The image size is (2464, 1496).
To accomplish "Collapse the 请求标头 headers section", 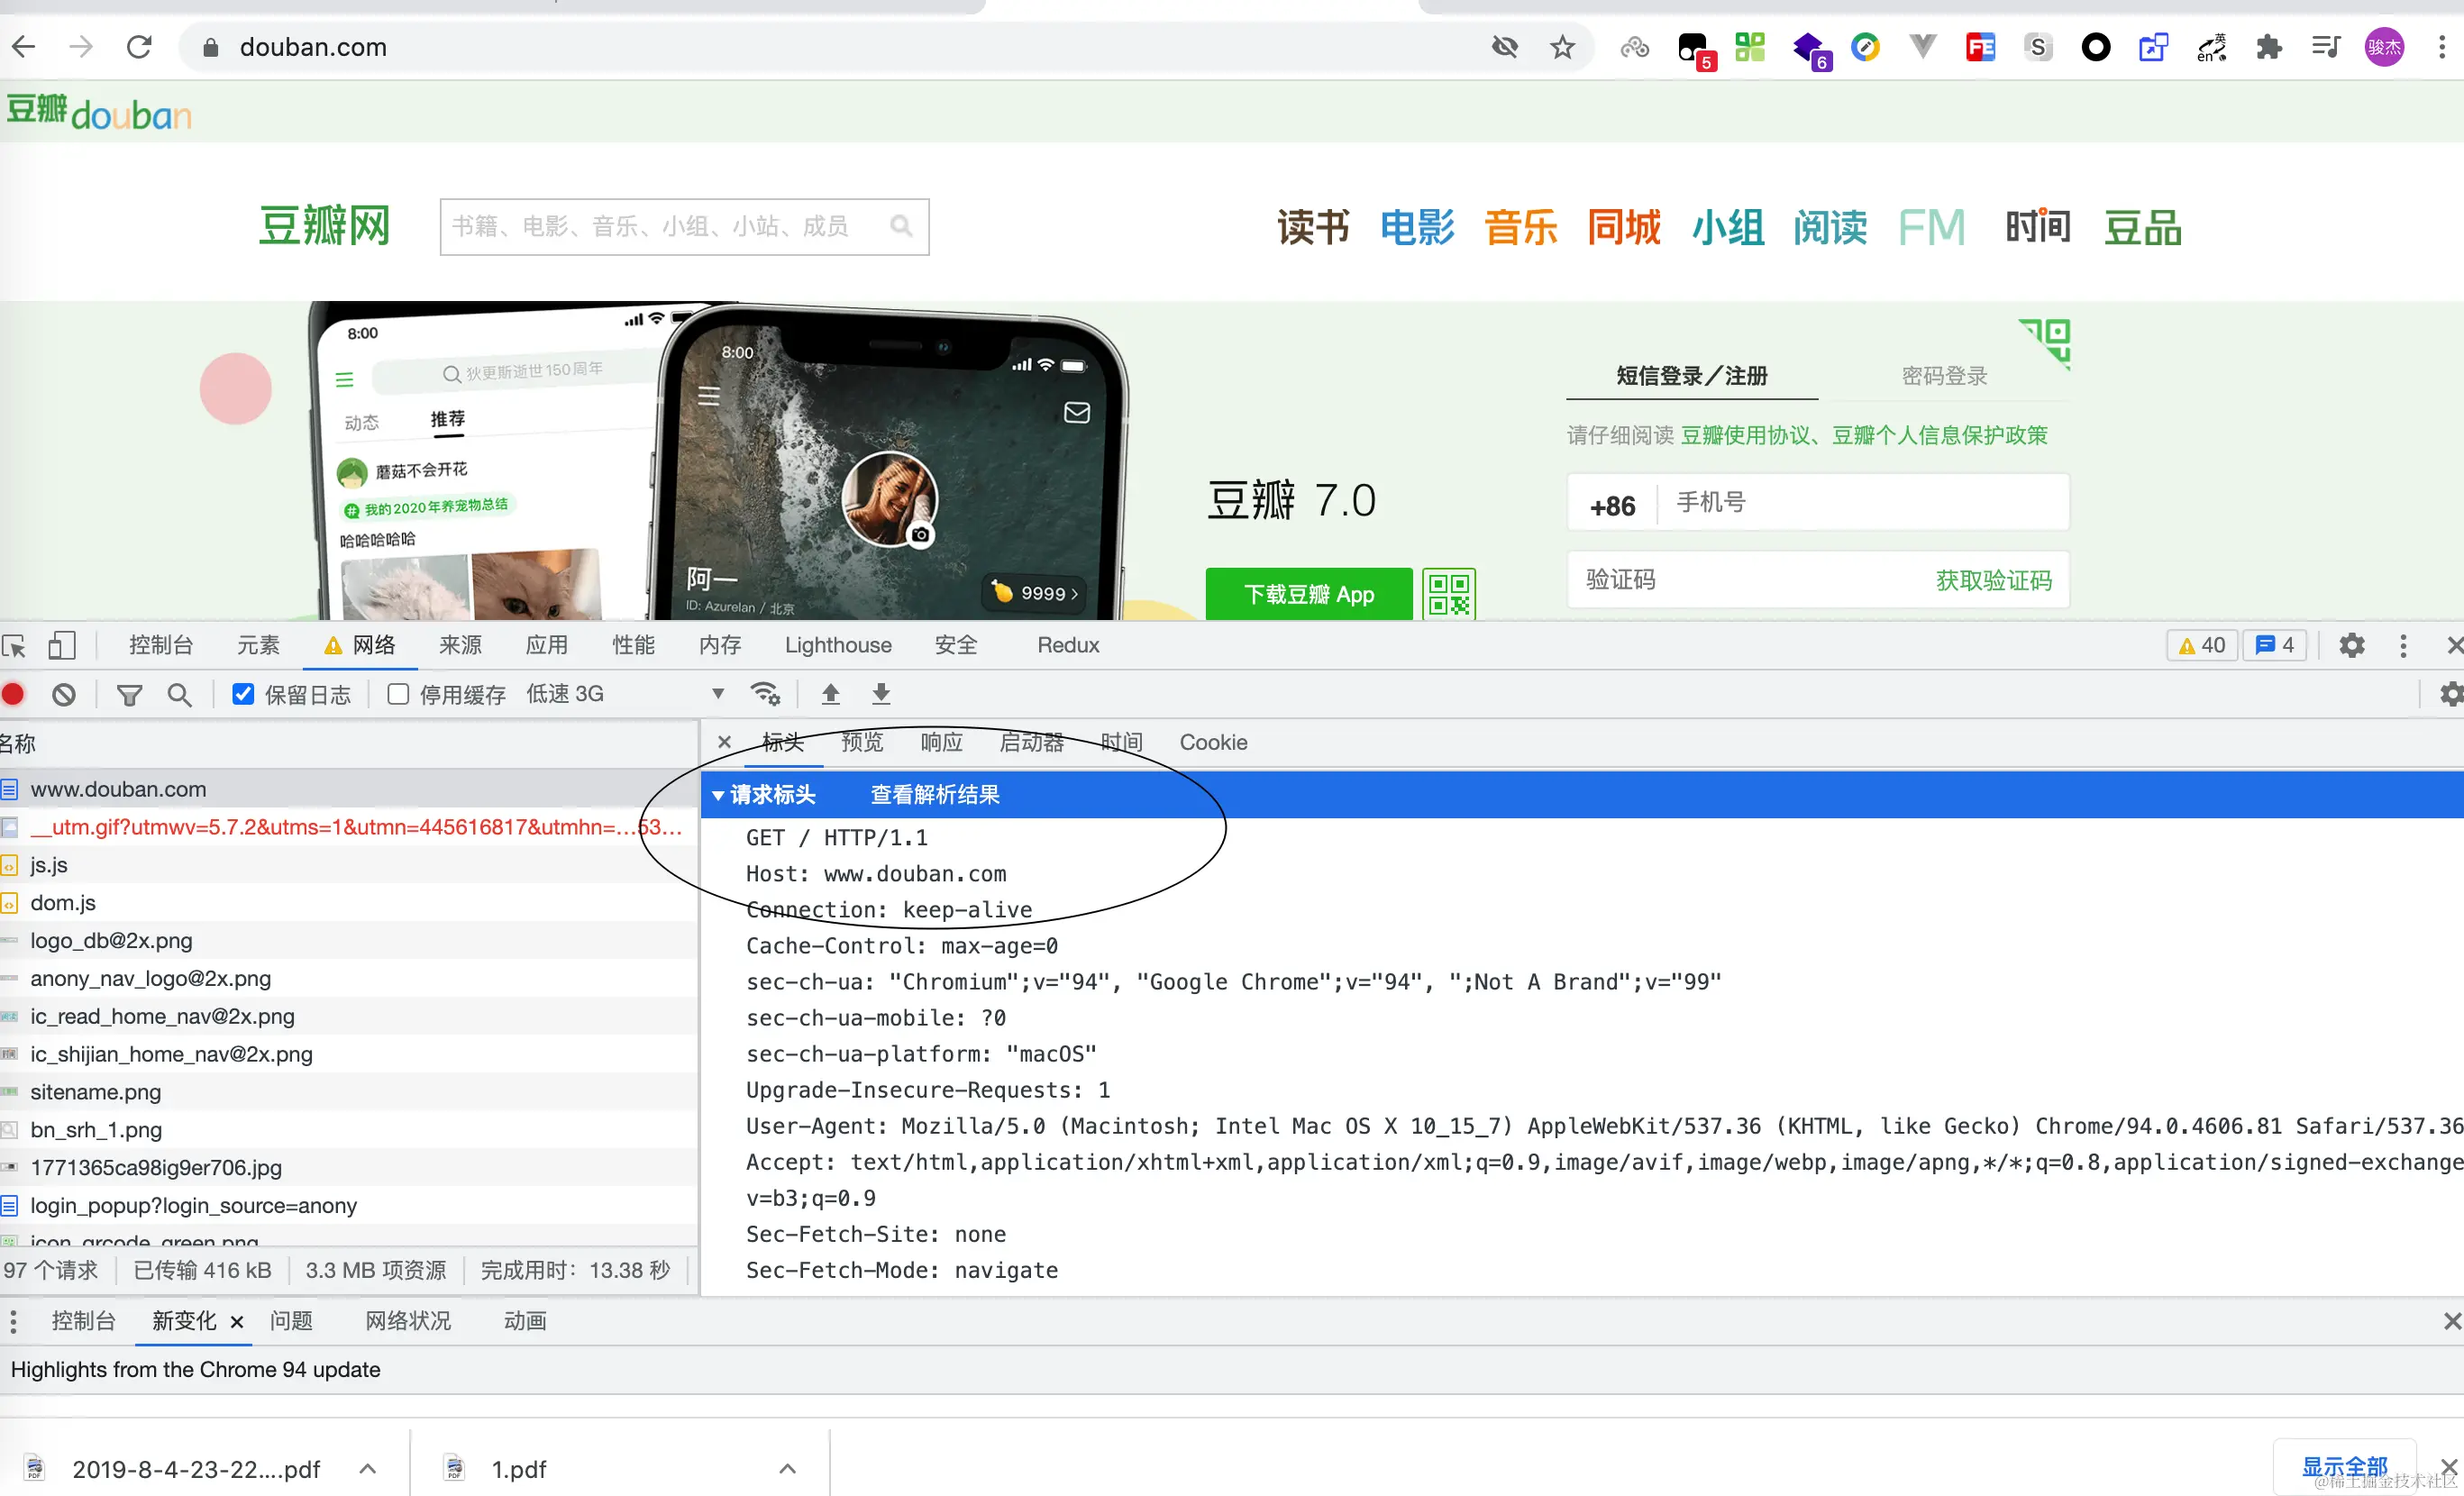I will [x=718, y=794].
